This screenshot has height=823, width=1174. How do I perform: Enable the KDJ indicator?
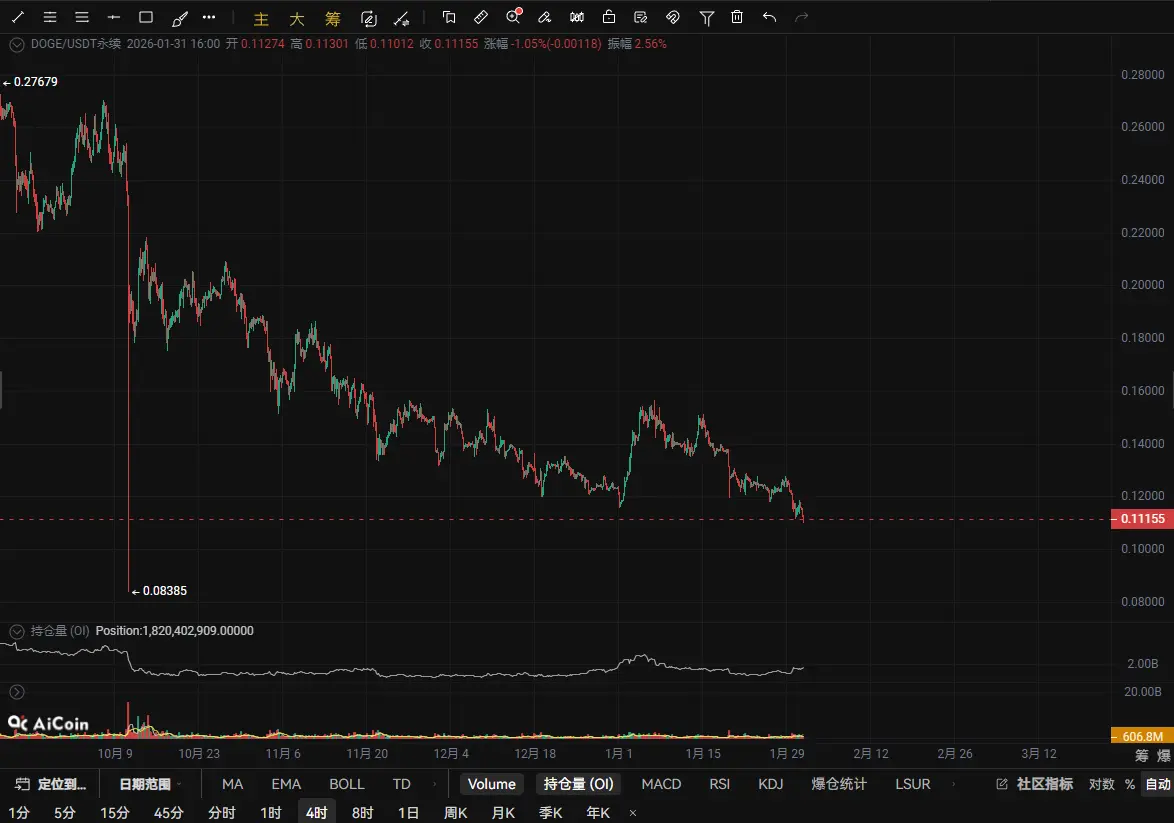click(770, 784)
